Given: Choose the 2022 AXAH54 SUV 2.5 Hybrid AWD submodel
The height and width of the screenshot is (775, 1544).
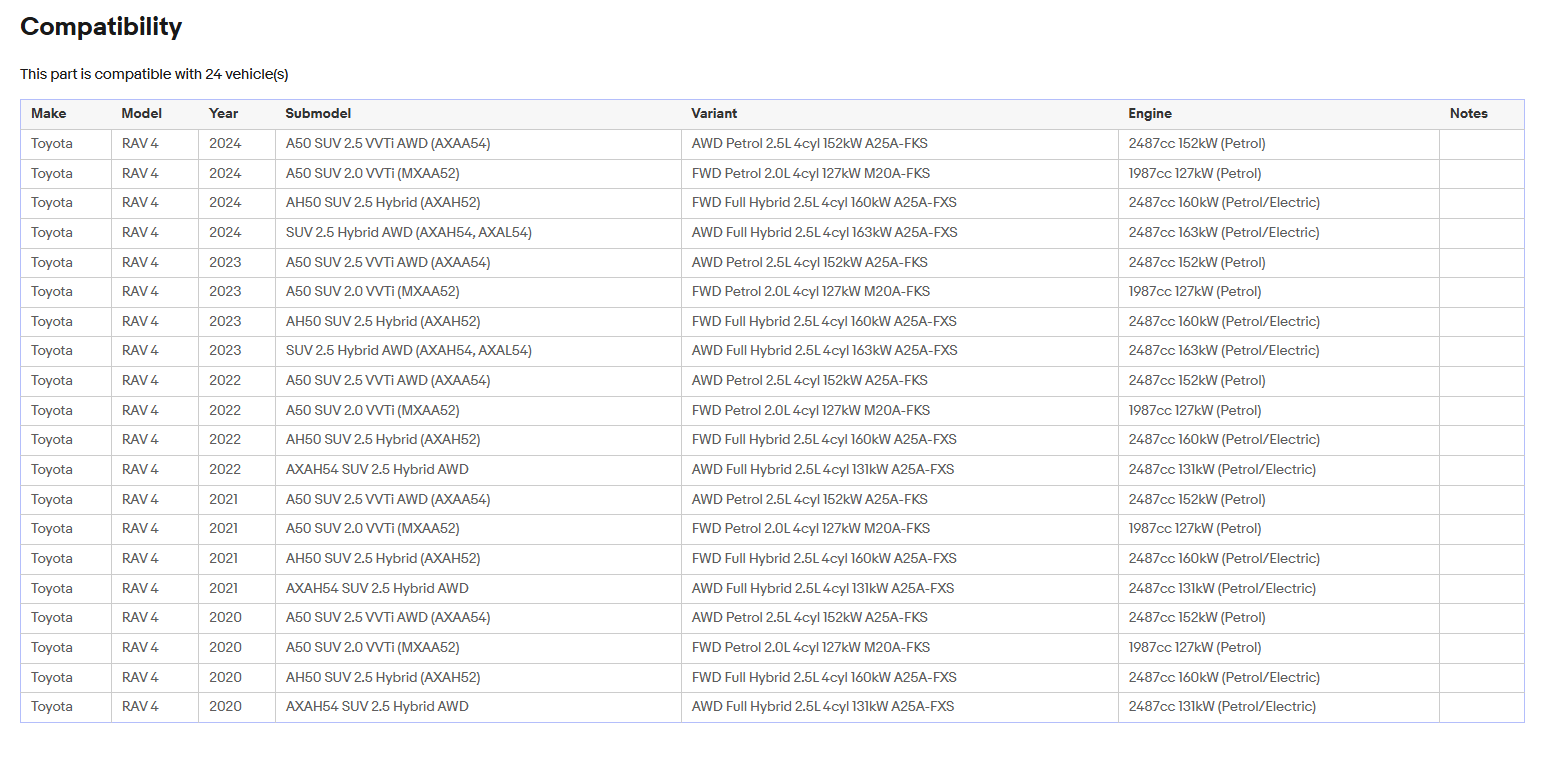Looking at the screenshot, I should point(478,470).
